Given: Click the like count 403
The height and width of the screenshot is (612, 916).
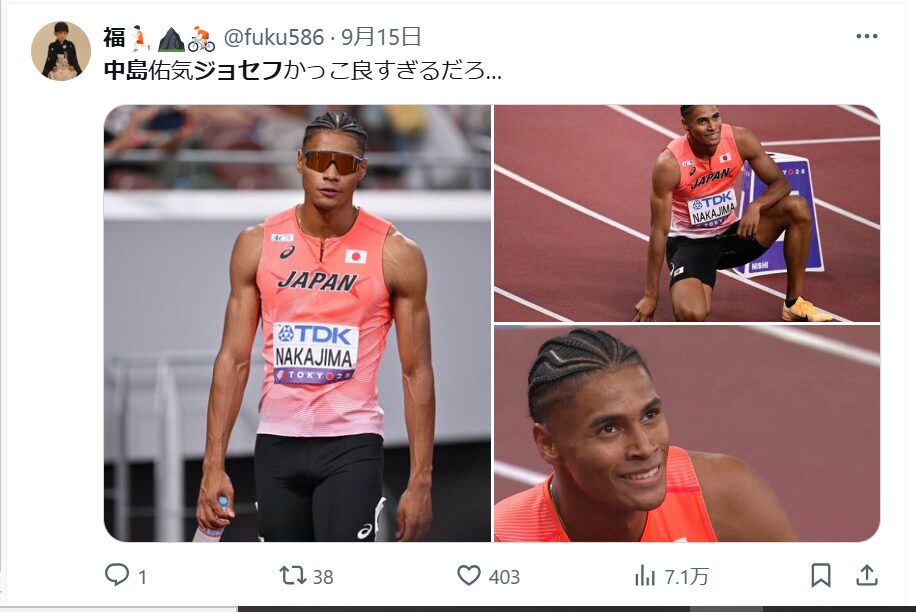Looking at the screenshot, I should tap(504, 577).
